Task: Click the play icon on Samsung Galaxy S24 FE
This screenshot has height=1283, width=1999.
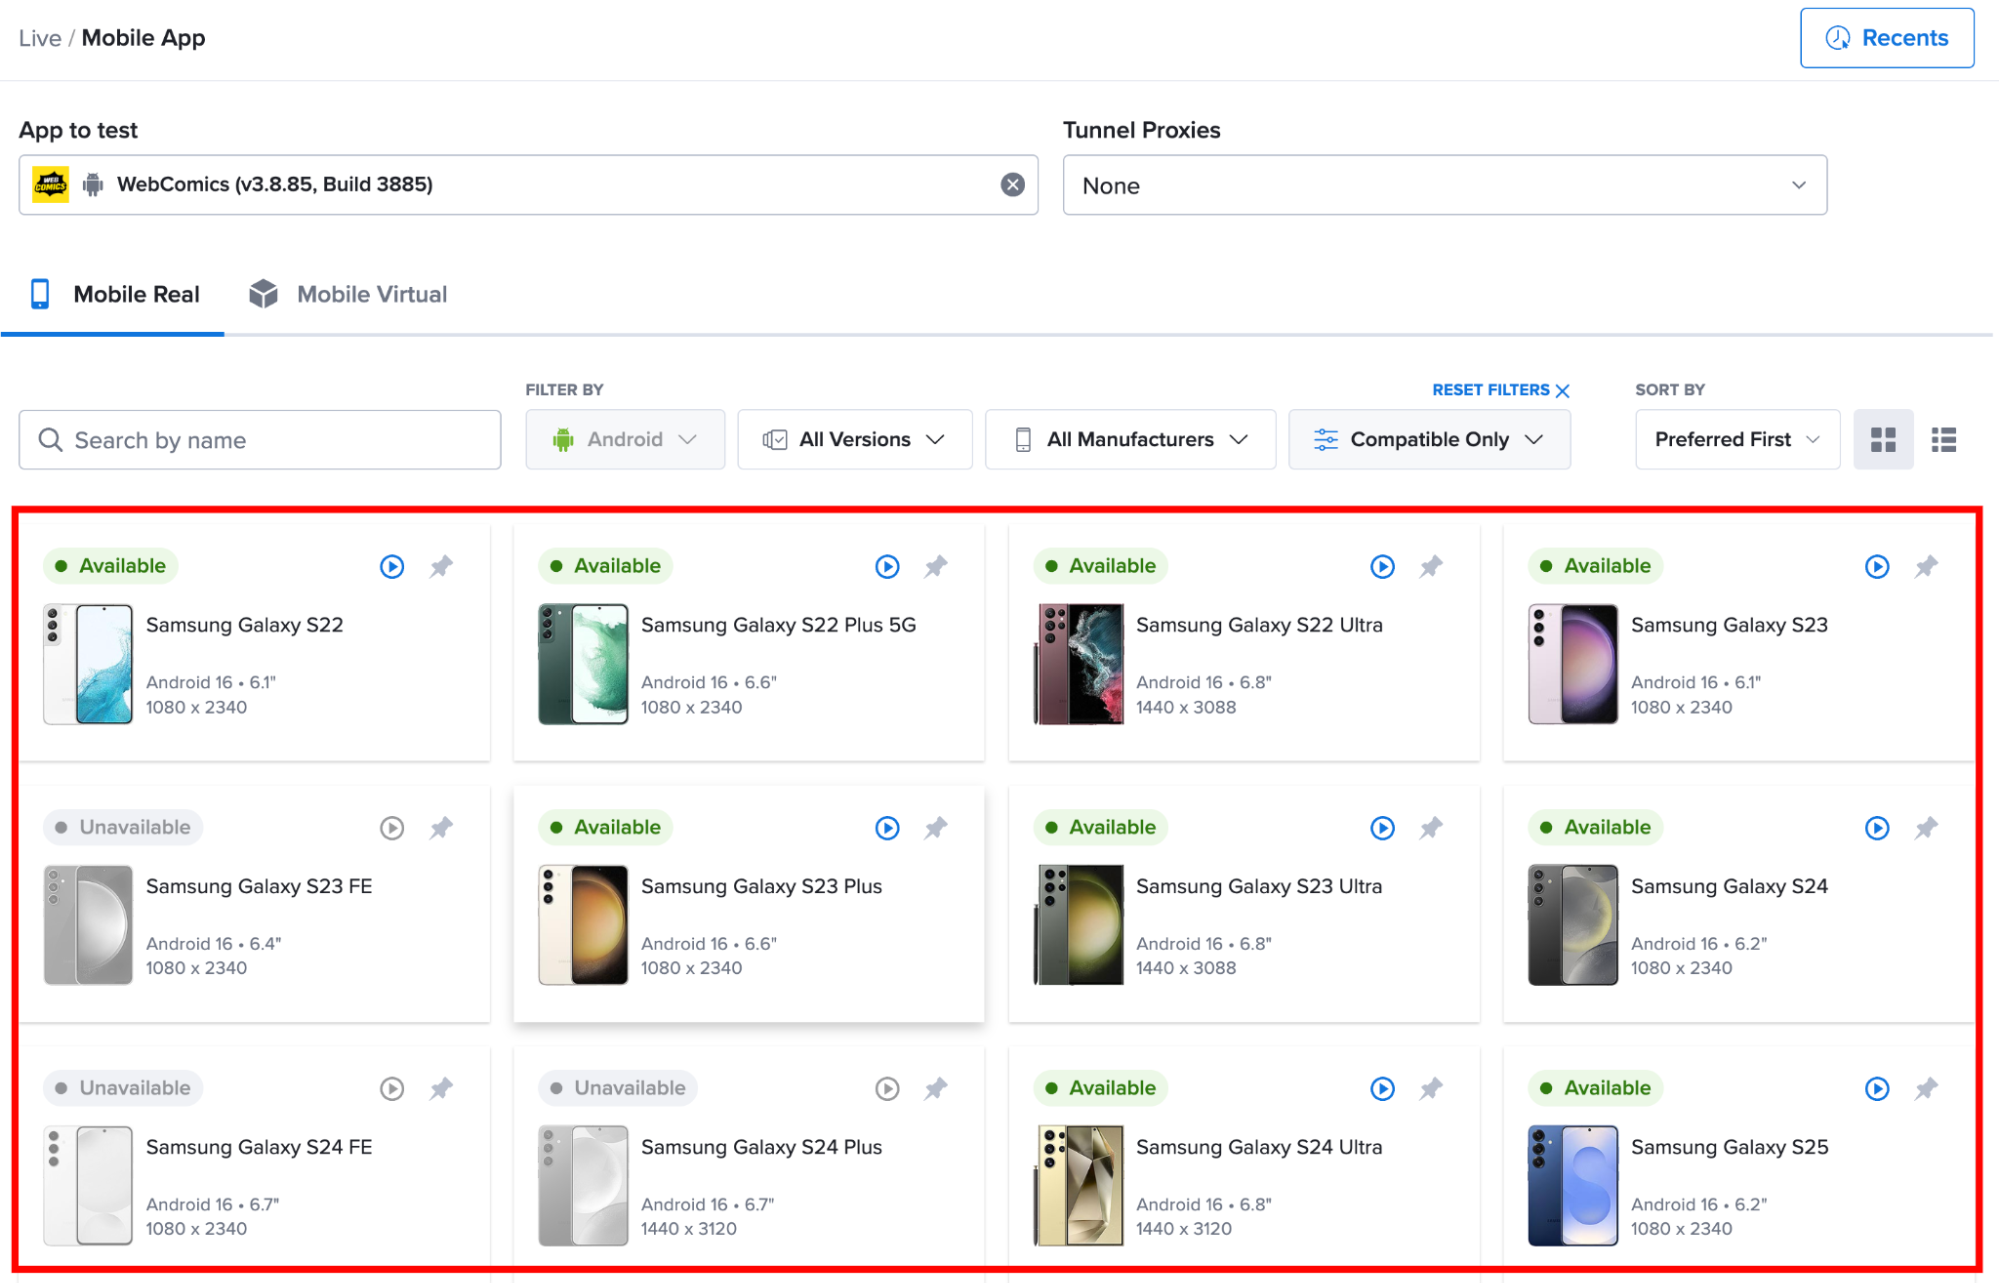Action: (392, 1089)
